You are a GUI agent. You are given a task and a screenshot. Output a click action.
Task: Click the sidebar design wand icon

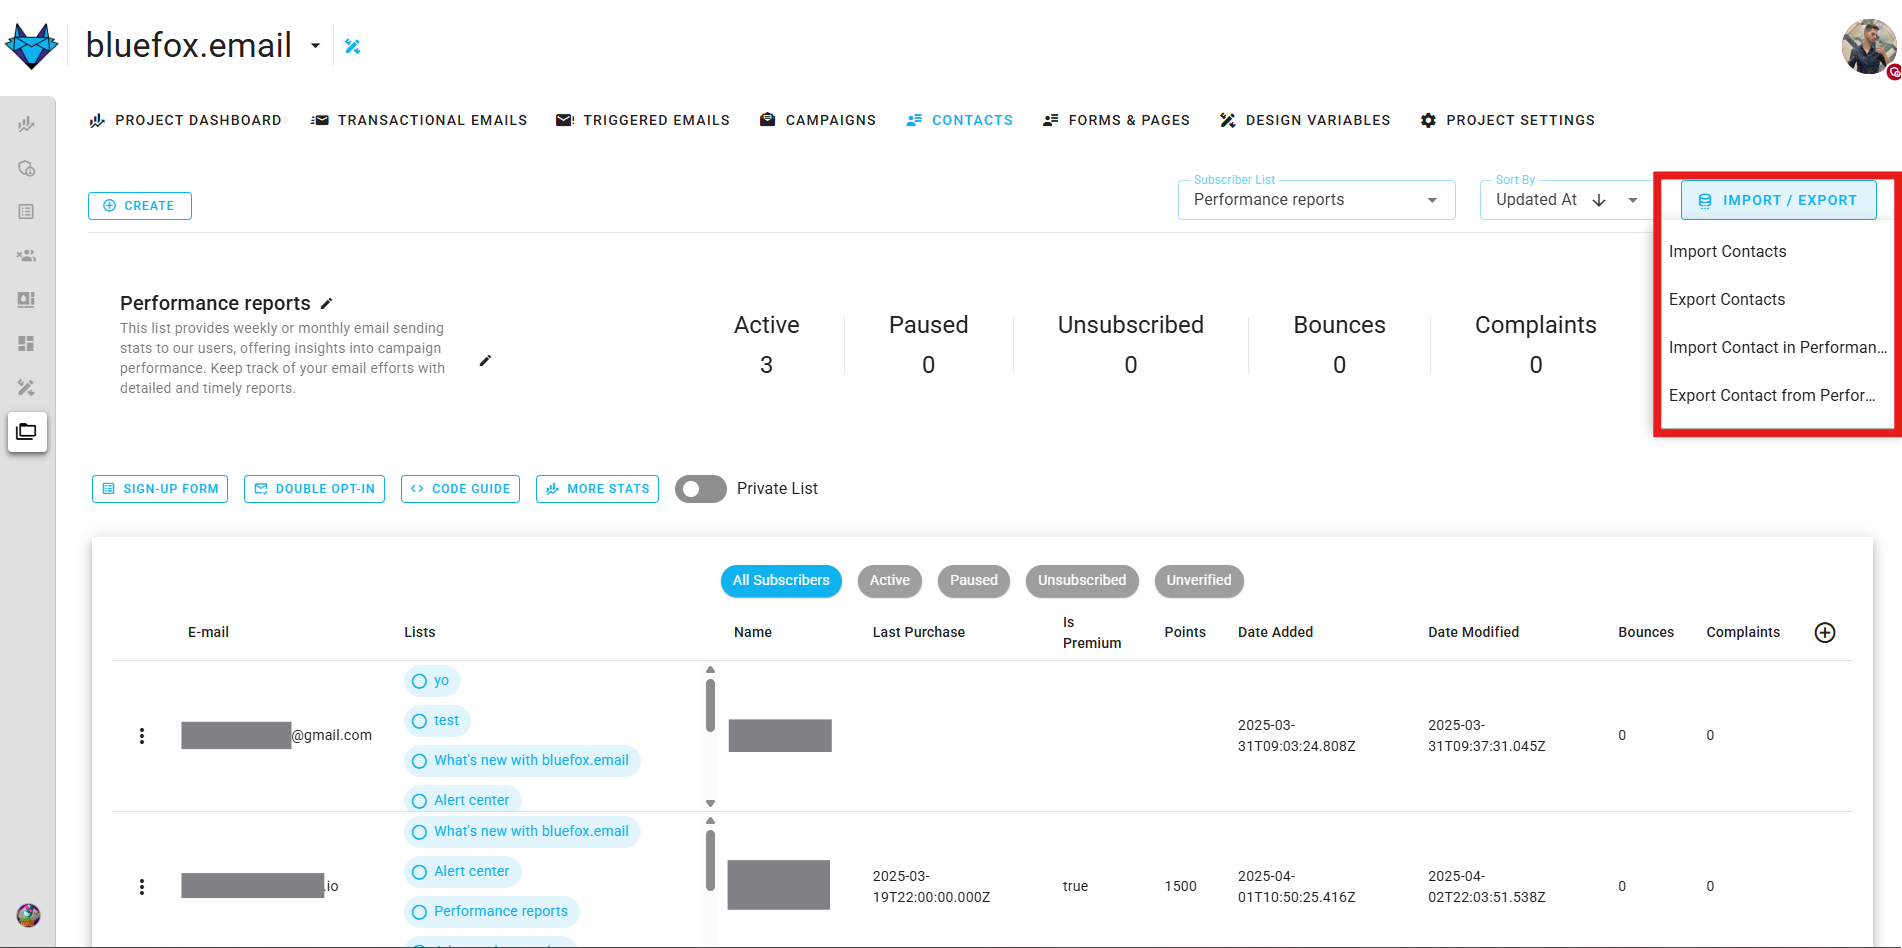(x=27, y=388)
